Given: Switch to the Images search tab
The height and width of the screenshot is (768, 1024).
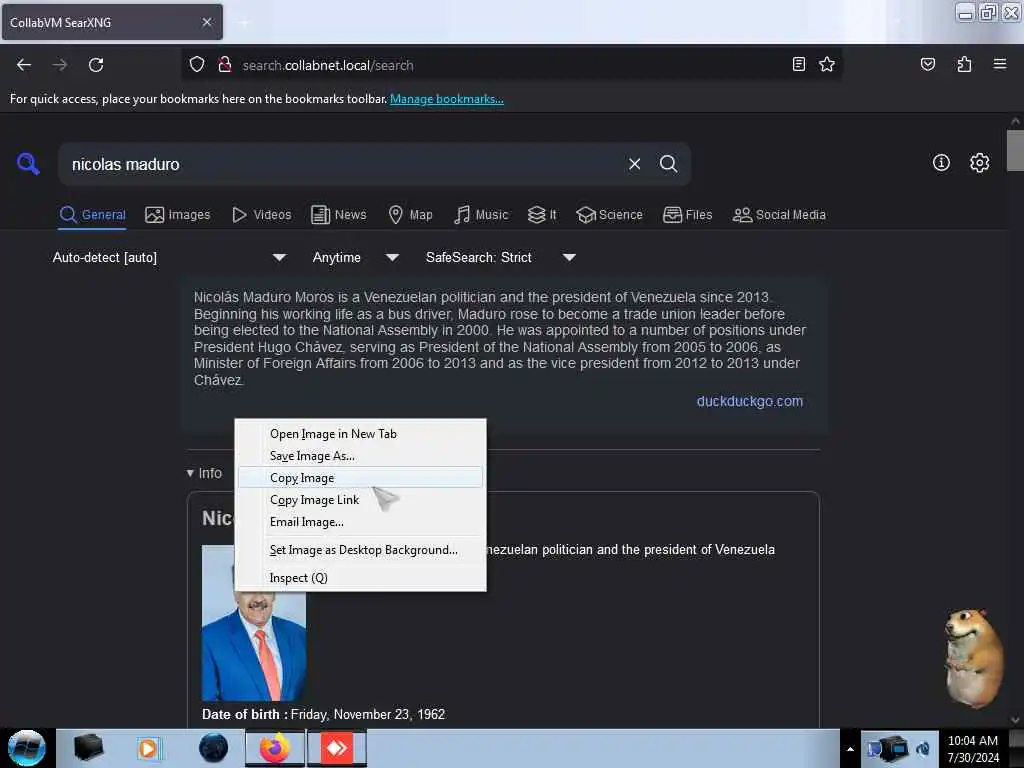Looking at the screenshot, I should point(178,215).
